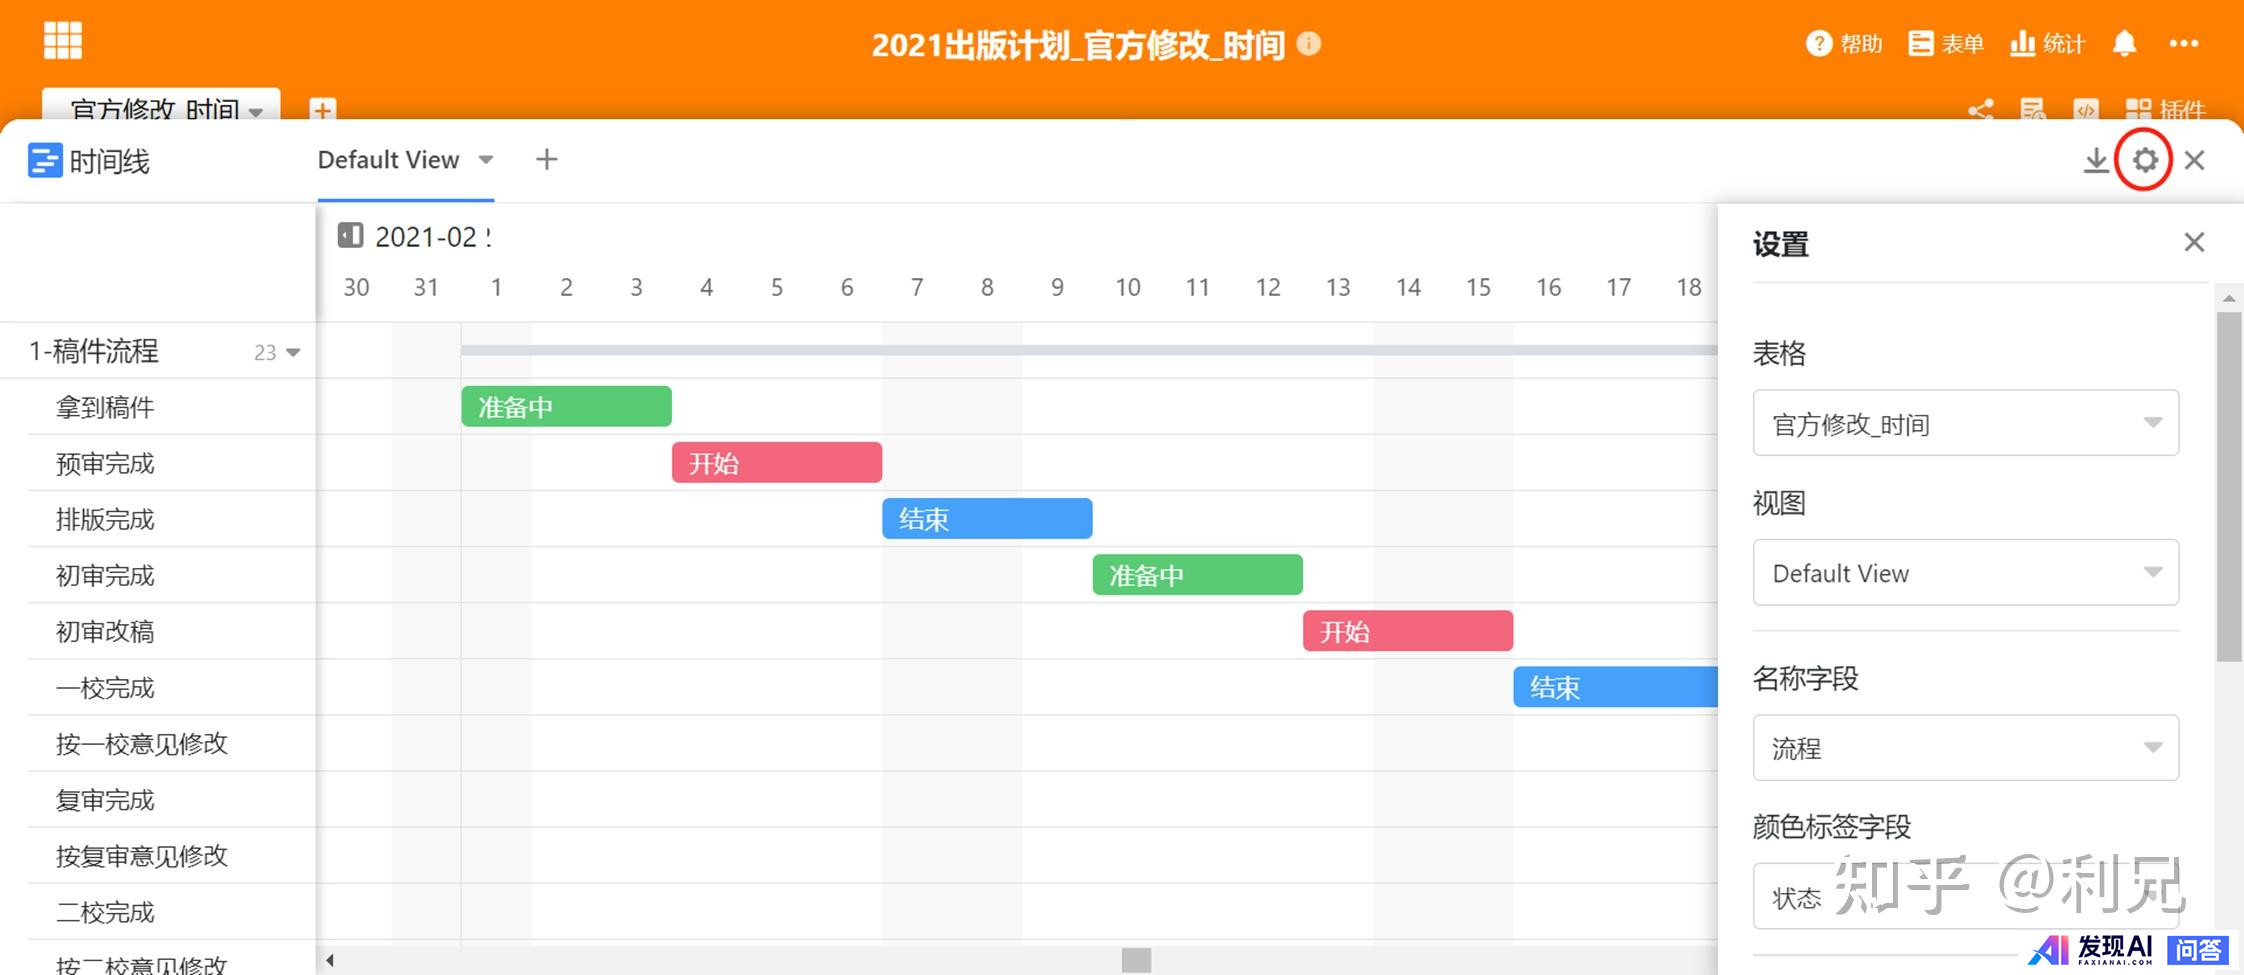Add a new timeline view
Image resolution: width=2244 pixels, height=975 pixels.
(547, 159)
